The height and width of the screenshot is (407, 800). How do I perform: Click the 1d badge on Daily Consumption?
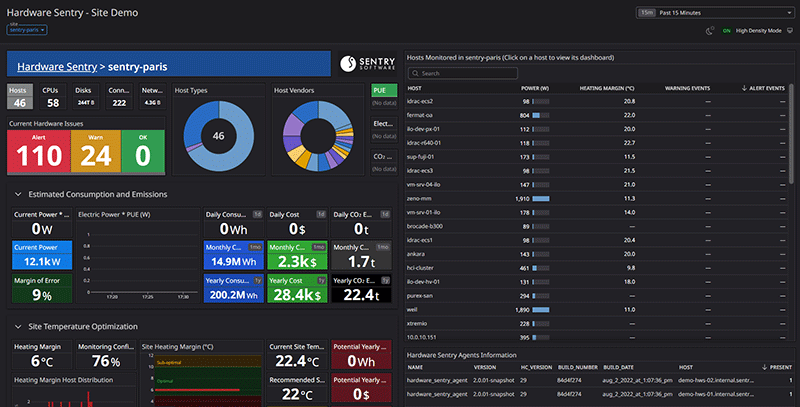(257, 214)
